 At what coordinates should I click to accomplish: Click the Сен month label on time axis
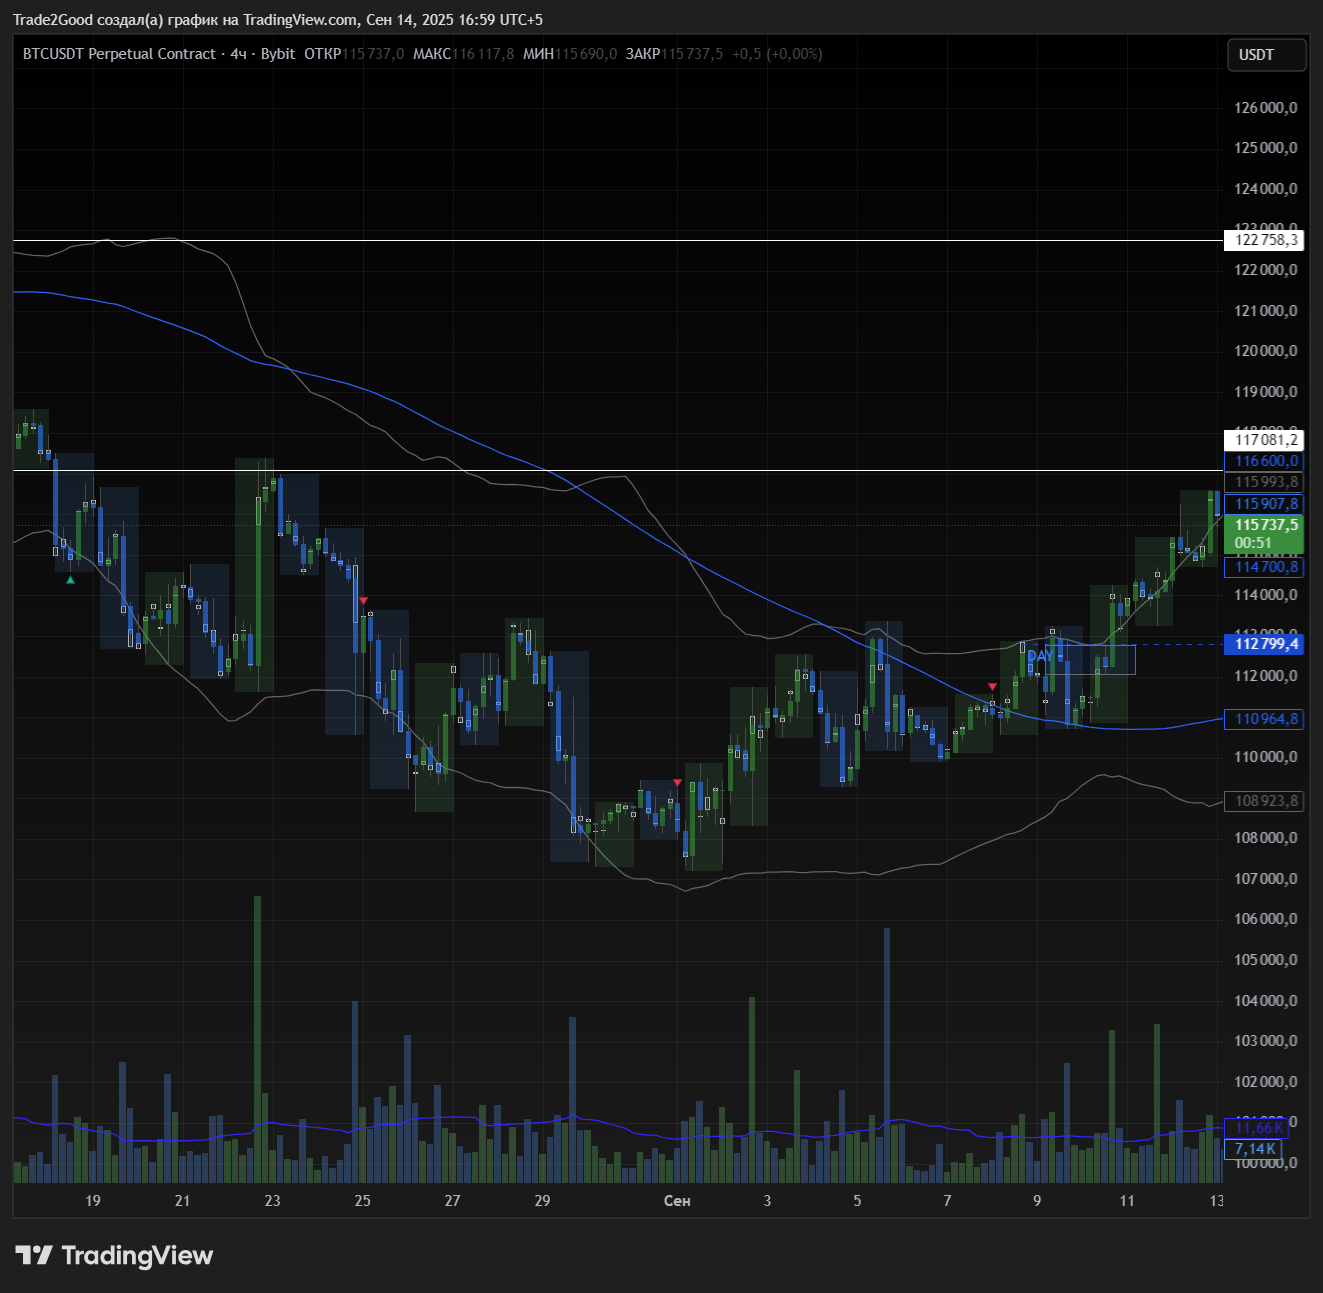pos(677,1200)
